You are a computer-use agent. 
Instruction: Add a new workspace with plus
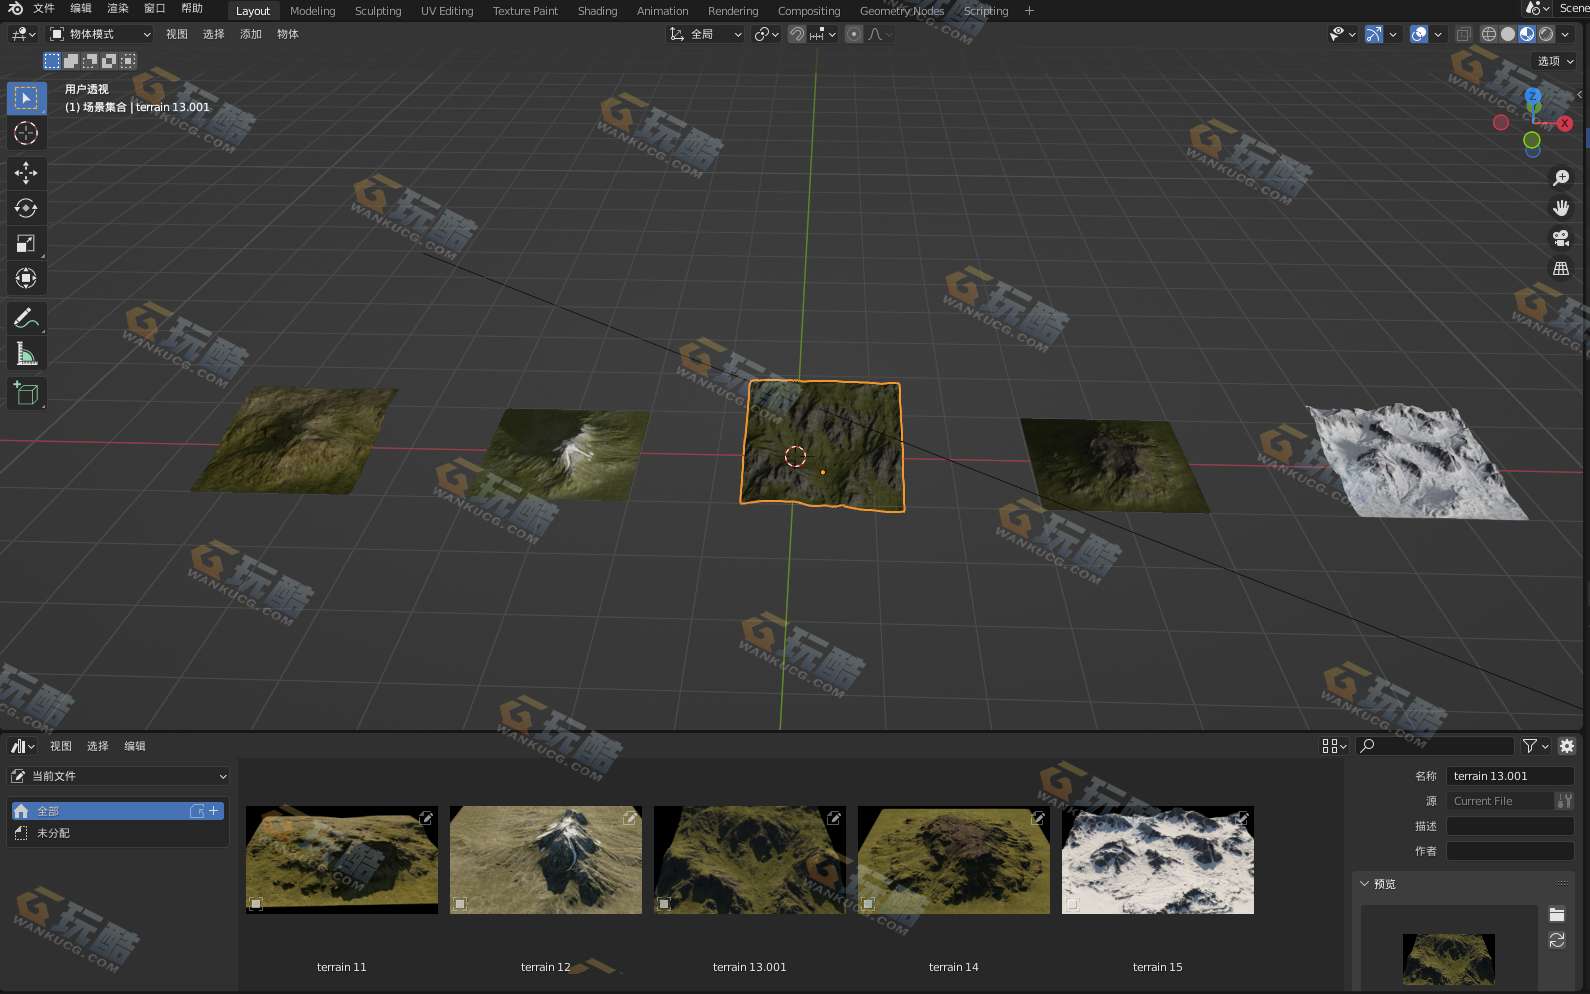click(1029, 11)
